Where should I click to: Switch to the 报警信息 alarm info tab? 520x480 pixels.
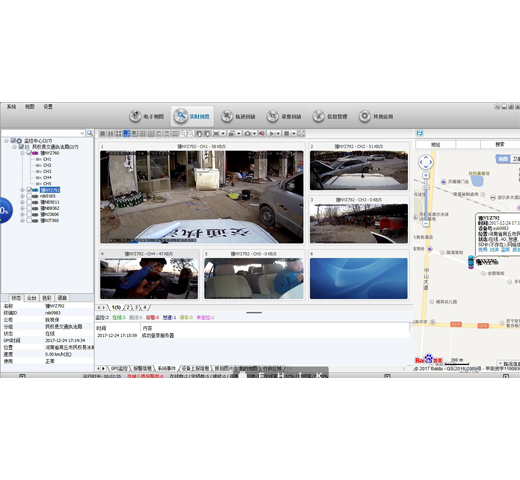pyautogui.click(x=142, y=368)
